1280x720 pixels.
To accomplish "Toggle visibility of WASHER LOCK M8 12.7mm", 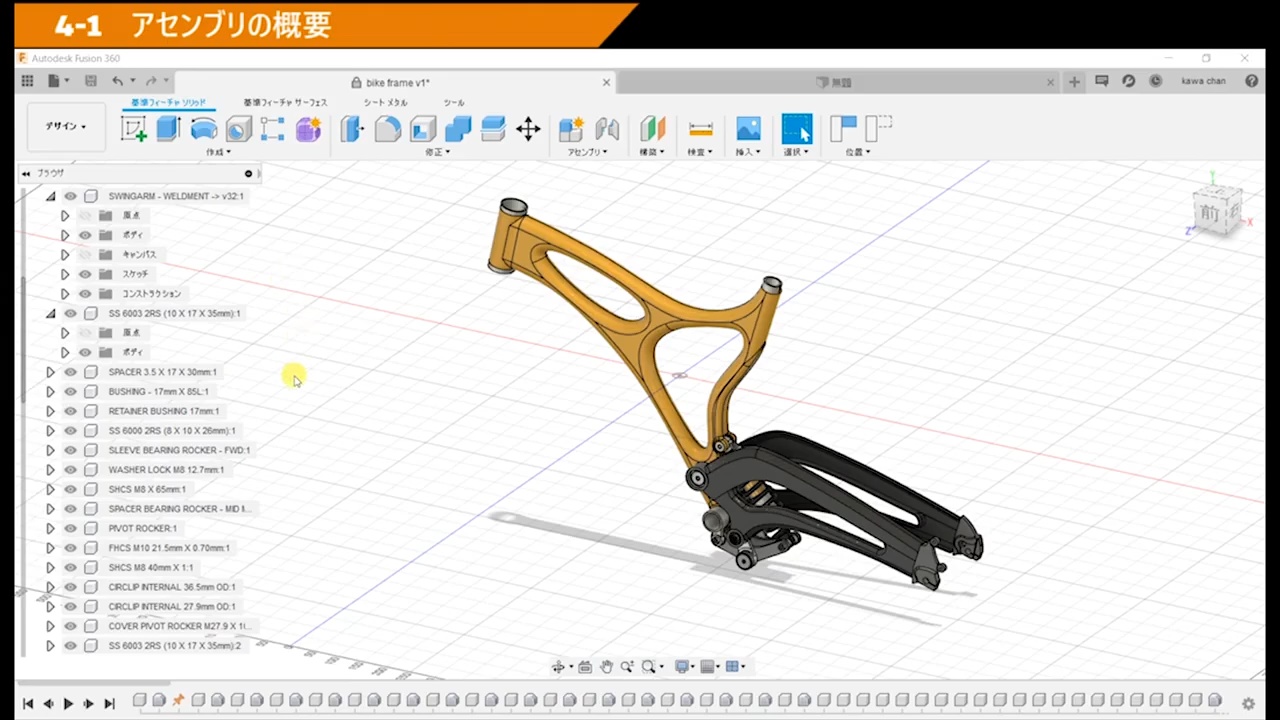I will tap(70, 470).
